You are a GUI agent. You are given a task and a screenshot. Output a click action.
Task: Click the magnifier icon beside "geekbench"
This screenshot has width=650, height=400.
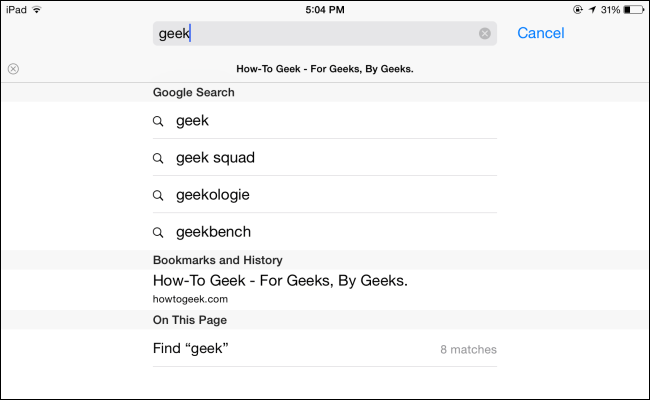pyautogui.click(x=158, y=232)
